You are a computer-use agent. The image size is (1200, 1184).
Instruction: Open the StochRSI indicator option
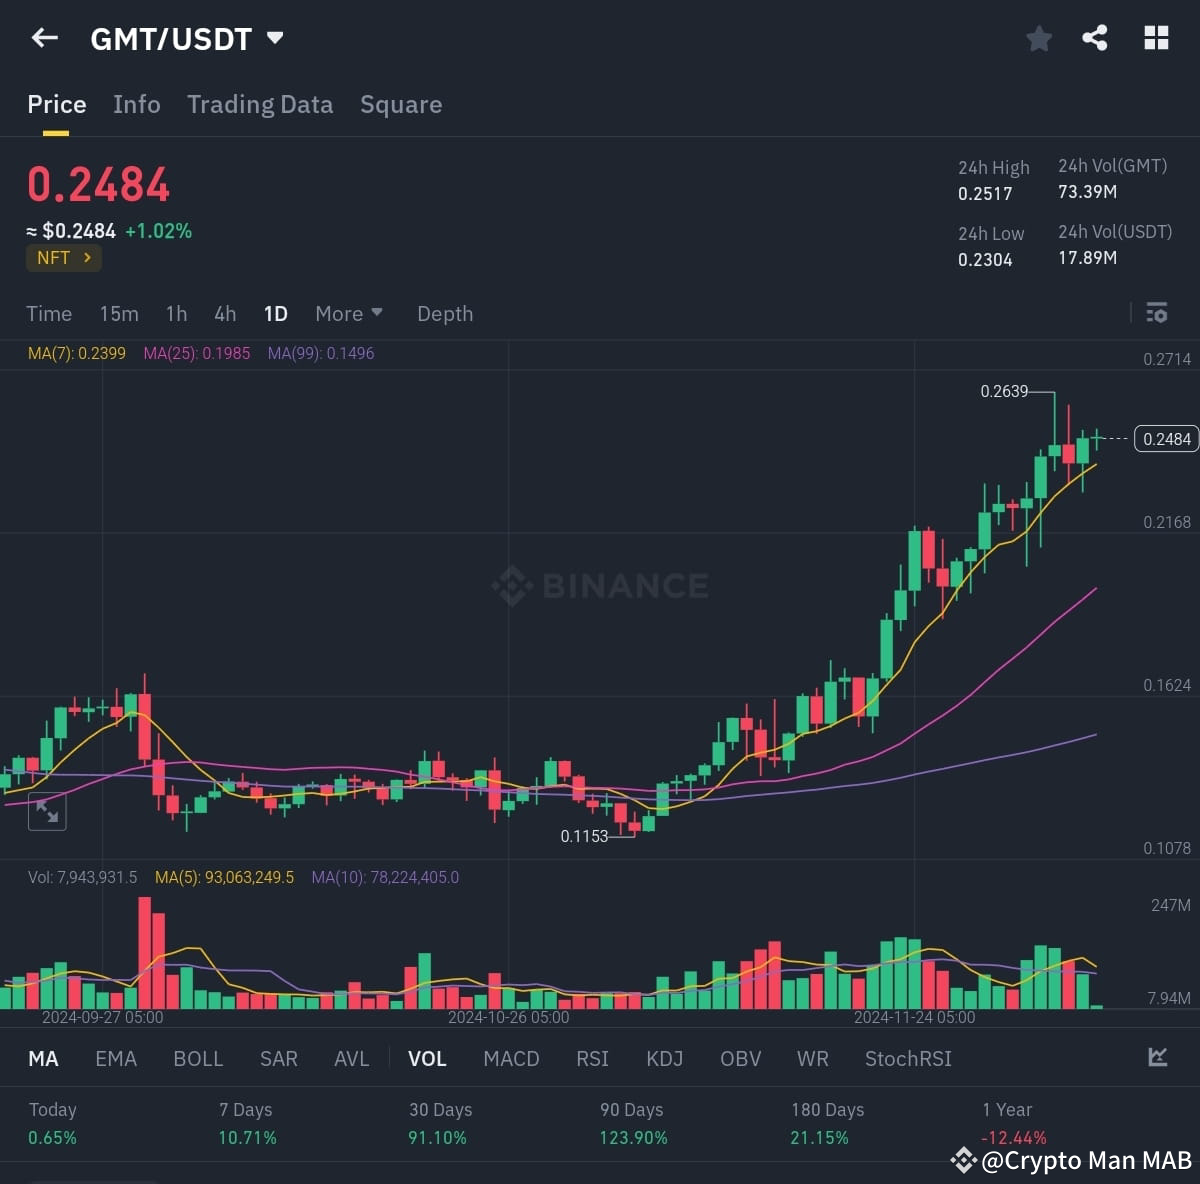(x=907, y=1058)
